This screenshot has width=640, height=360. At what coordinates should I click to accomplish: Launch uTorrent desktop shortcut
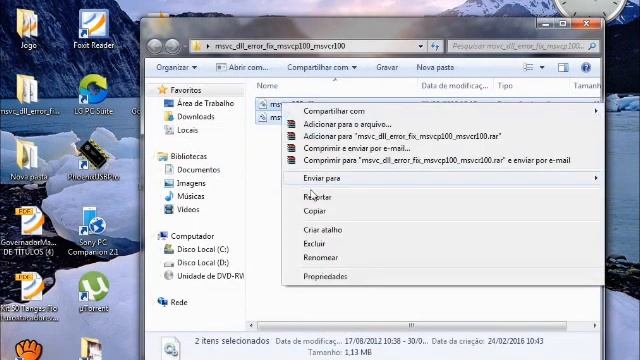pyautogui.click(x=93, y=292)
